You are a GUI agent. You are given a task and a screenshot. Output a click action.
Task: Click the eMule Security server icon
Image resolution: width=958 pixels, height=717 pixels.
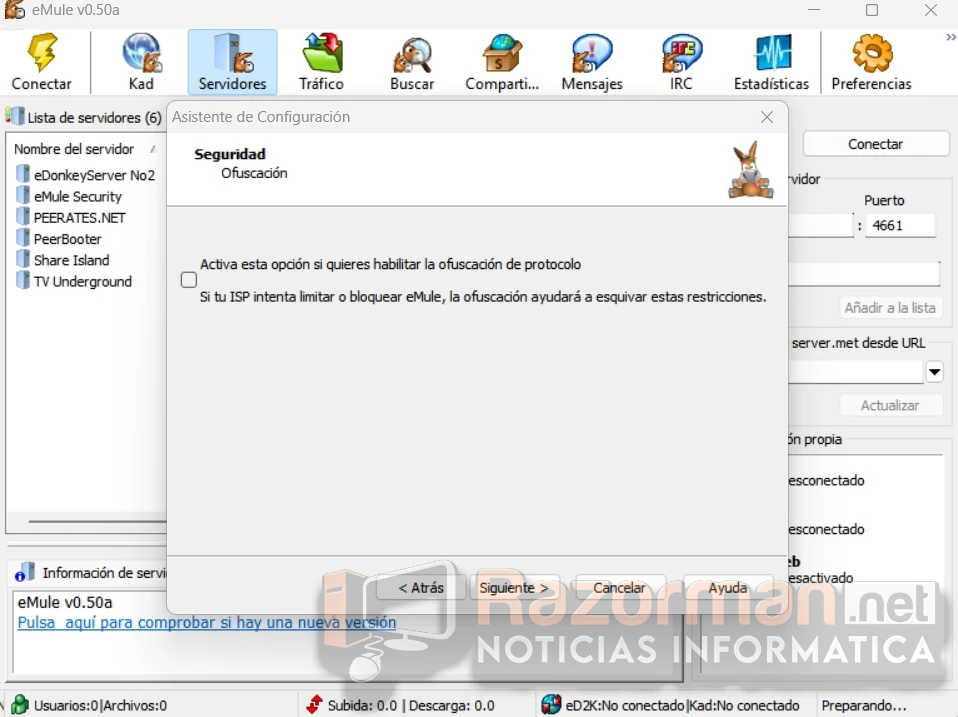[23, 195]
